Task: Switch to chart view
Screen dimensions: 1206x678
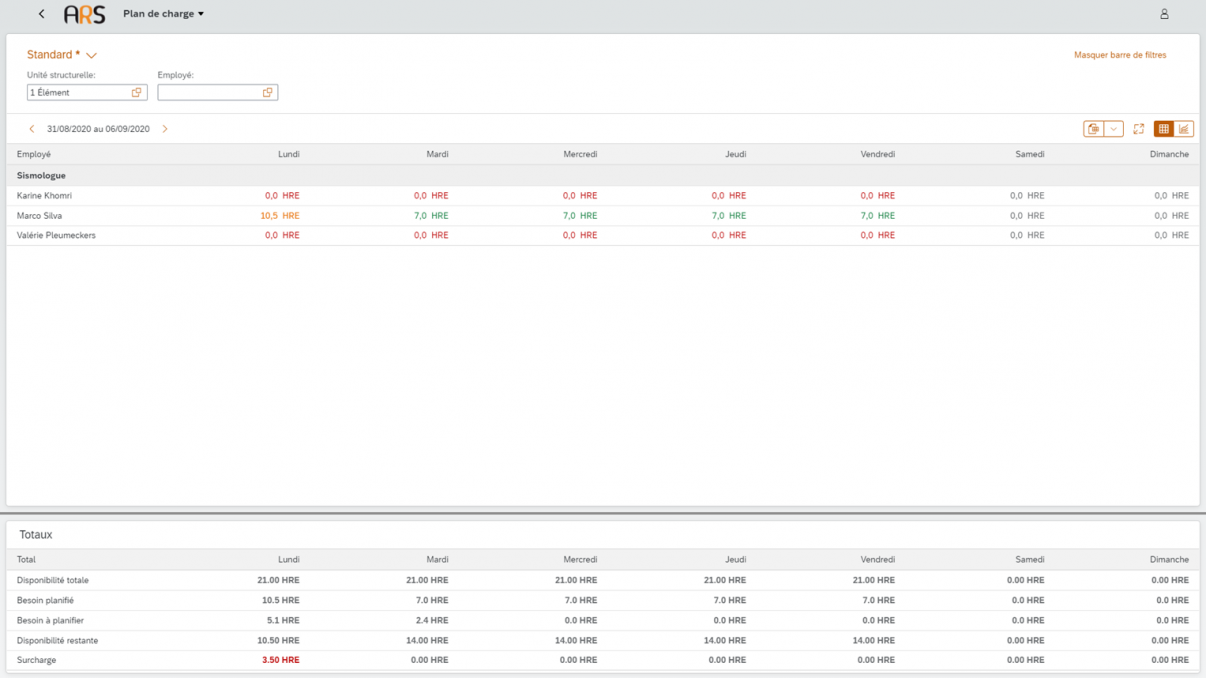Action: click(x=1184, y=129)
